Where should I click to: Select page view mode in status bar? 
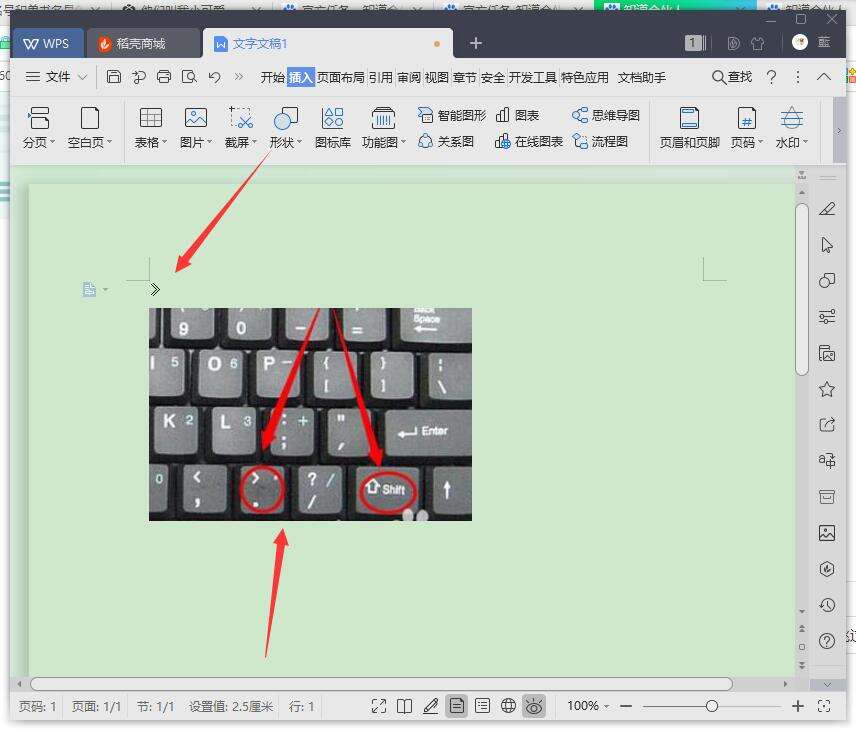pyautogui.click(x=456, y=706)
